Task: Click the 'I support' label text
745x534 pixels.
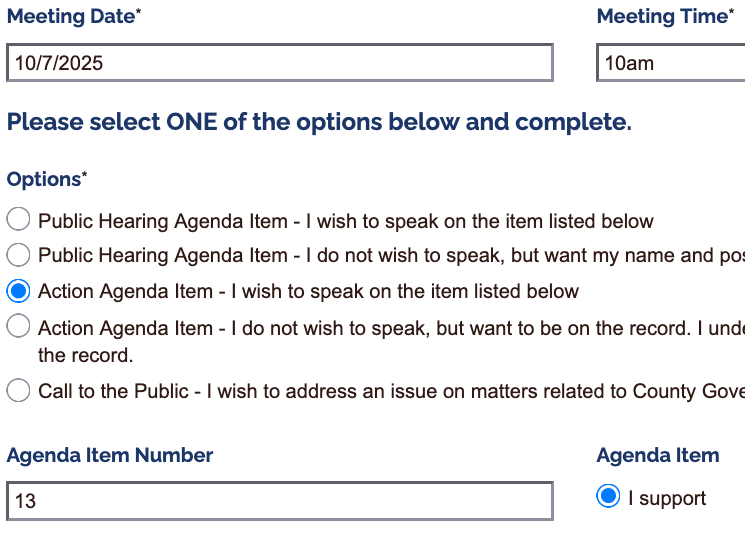Action: click(x=666, y=498)
